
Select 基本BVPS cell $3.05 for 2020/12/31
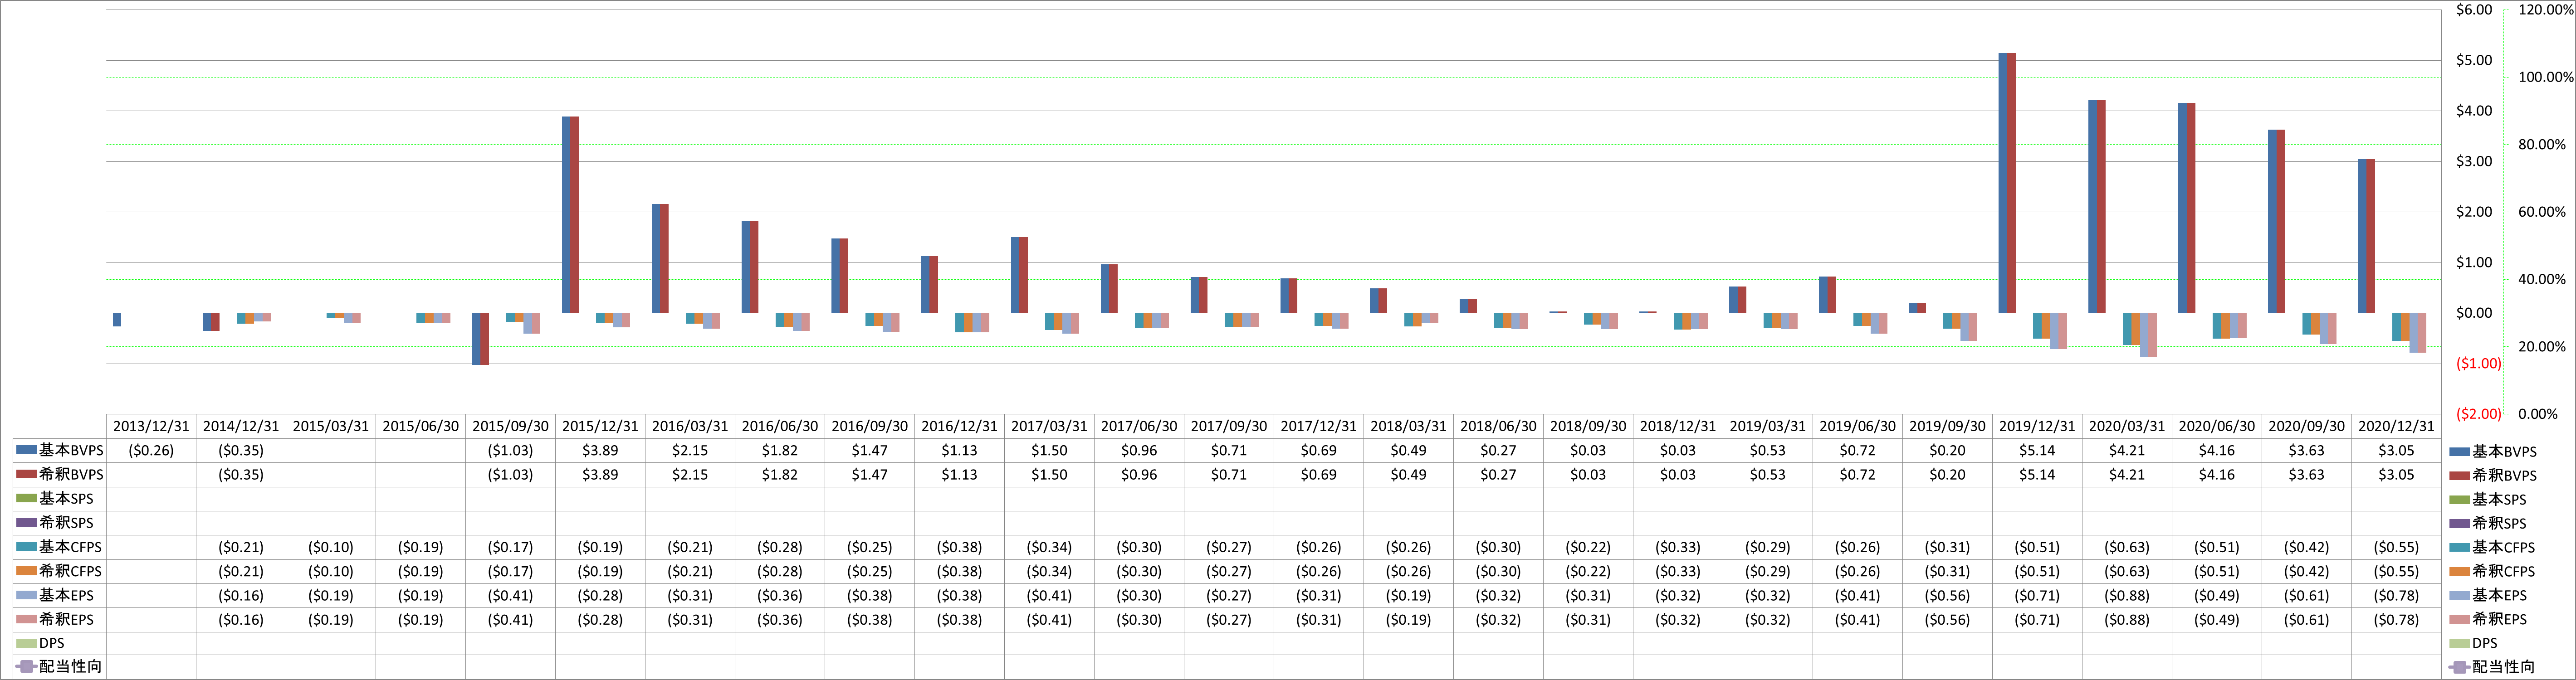click(x=2396, y=451)
